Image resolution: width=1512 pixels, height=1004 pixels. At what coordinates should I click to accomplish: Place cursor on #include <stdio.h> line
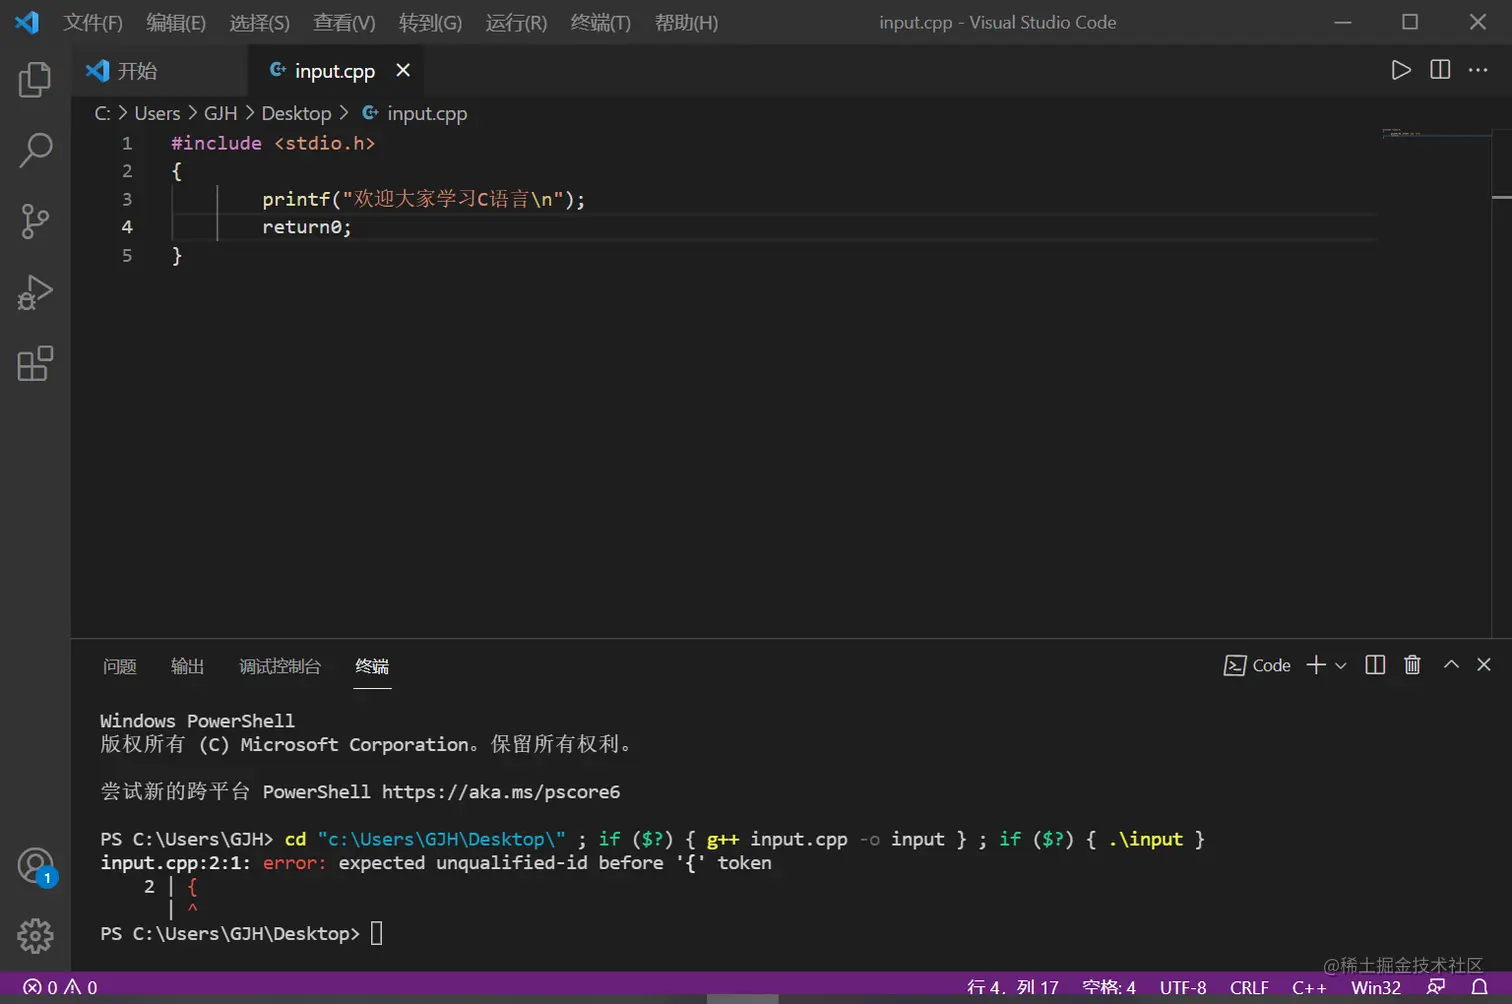click(x=273, y=143)
